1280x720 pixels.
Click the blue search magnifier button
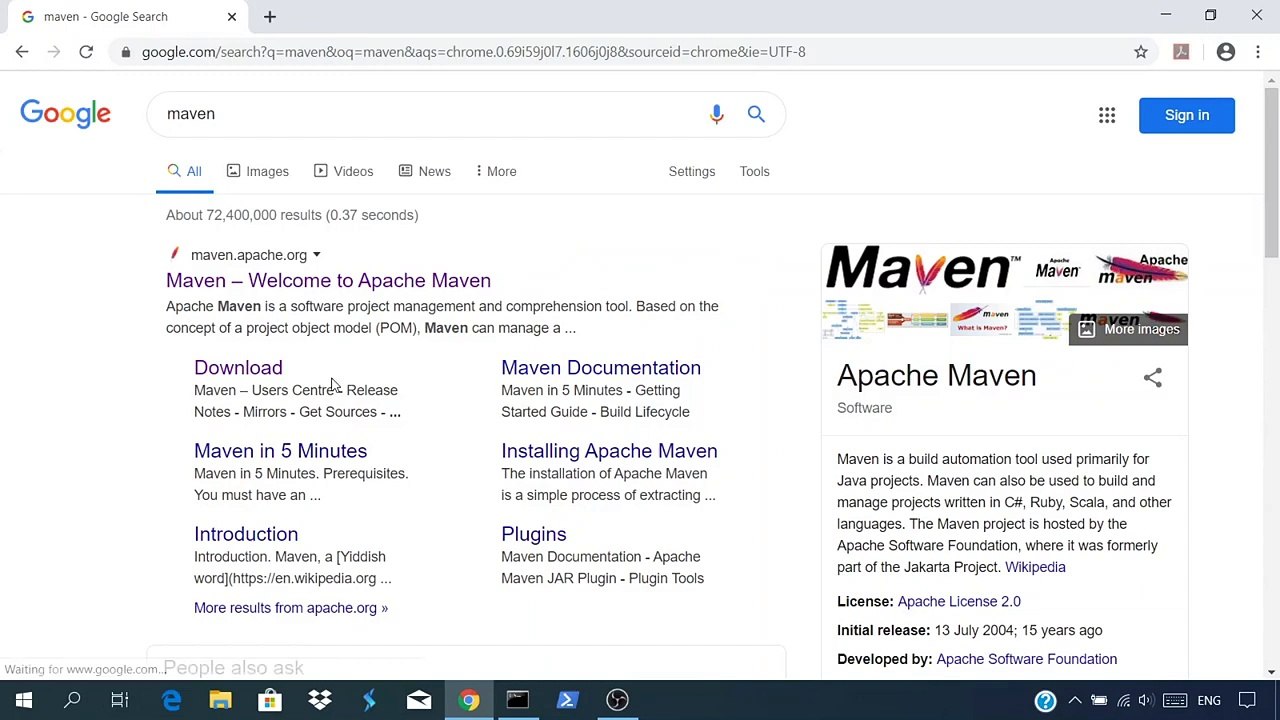coord(756,114)
